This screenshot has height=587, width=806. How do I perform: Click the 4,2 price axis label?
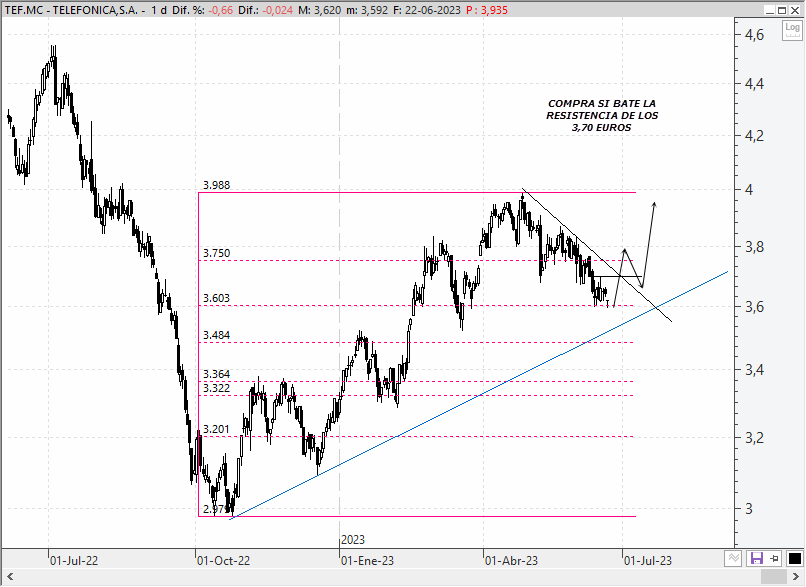[755, 136]
